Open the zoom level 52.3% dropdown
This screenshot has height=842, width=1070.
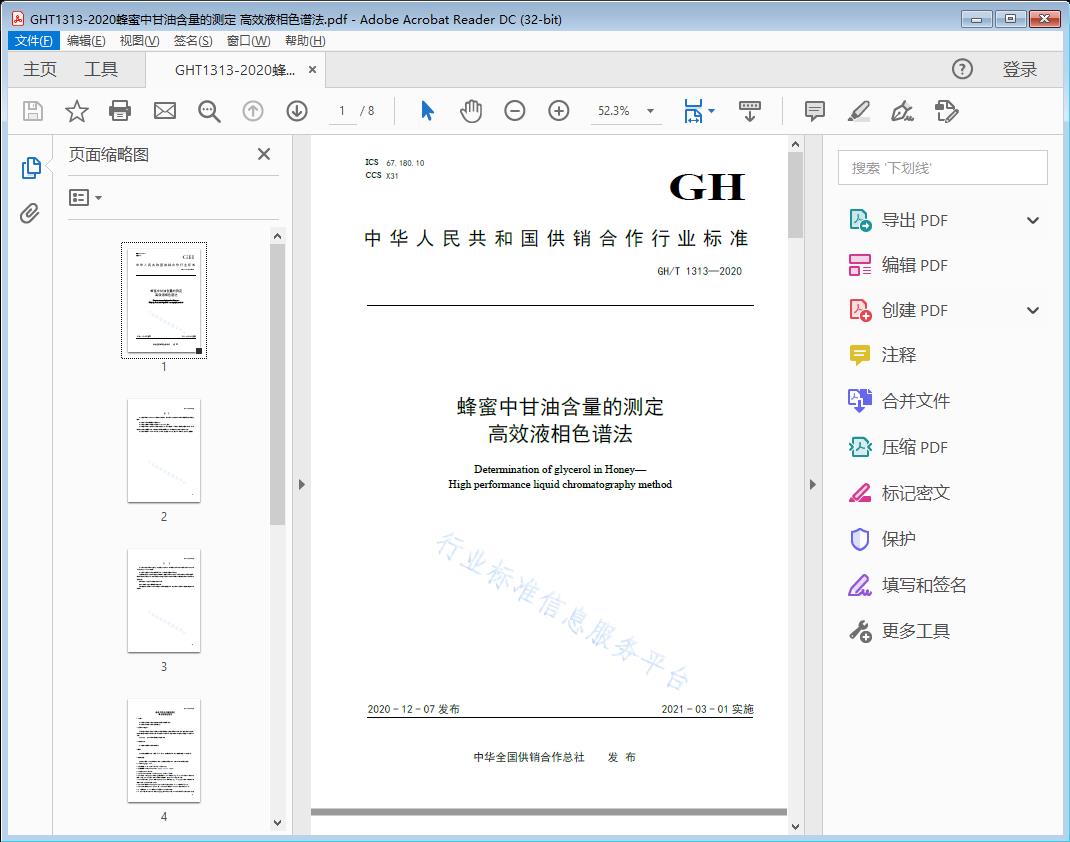[651, 111]
